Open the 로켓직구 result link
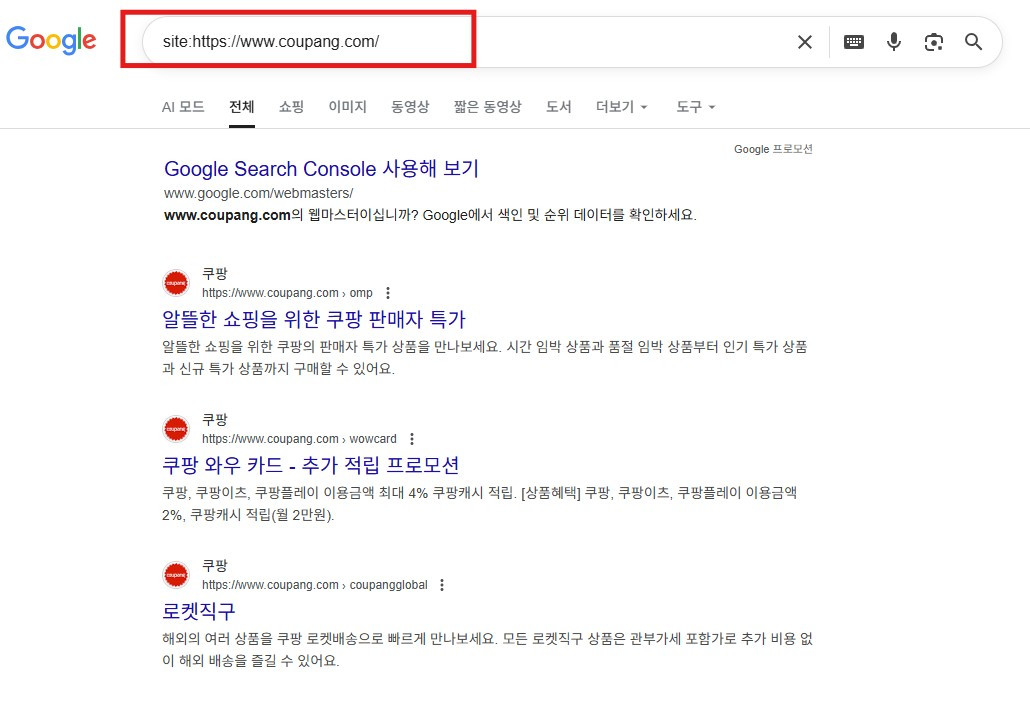 coord(198,611)
